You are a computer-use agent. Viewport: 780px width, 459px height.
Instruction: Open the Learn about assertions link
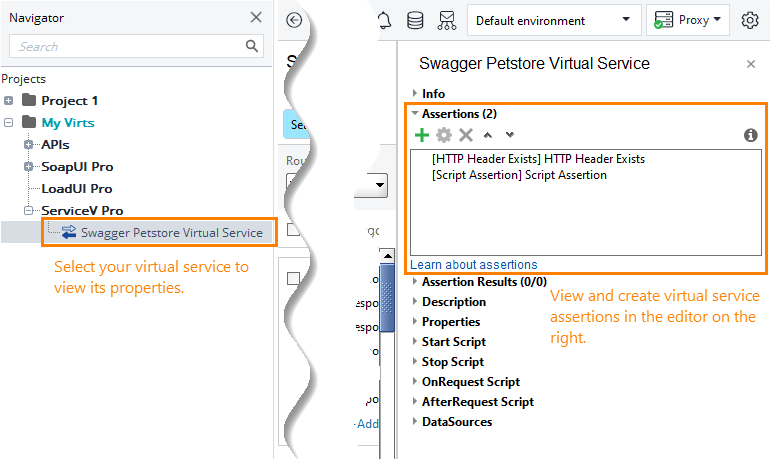[474, 265]
